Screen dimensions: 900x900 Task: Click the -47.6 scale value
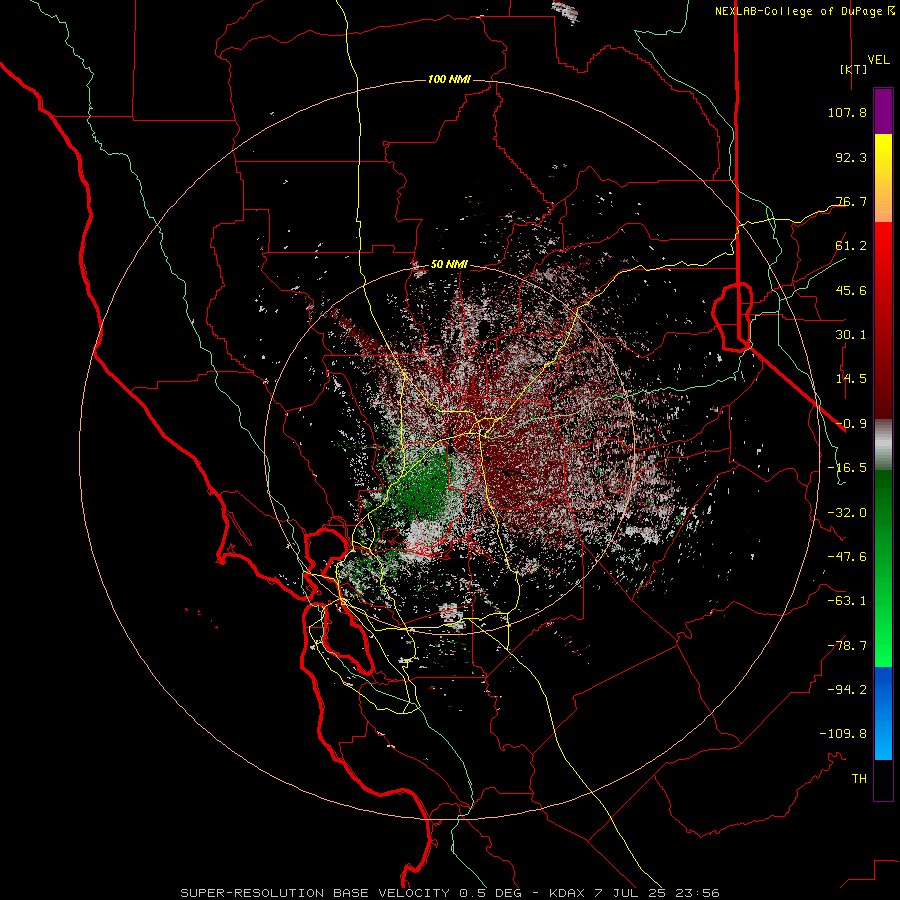(847, 557)
